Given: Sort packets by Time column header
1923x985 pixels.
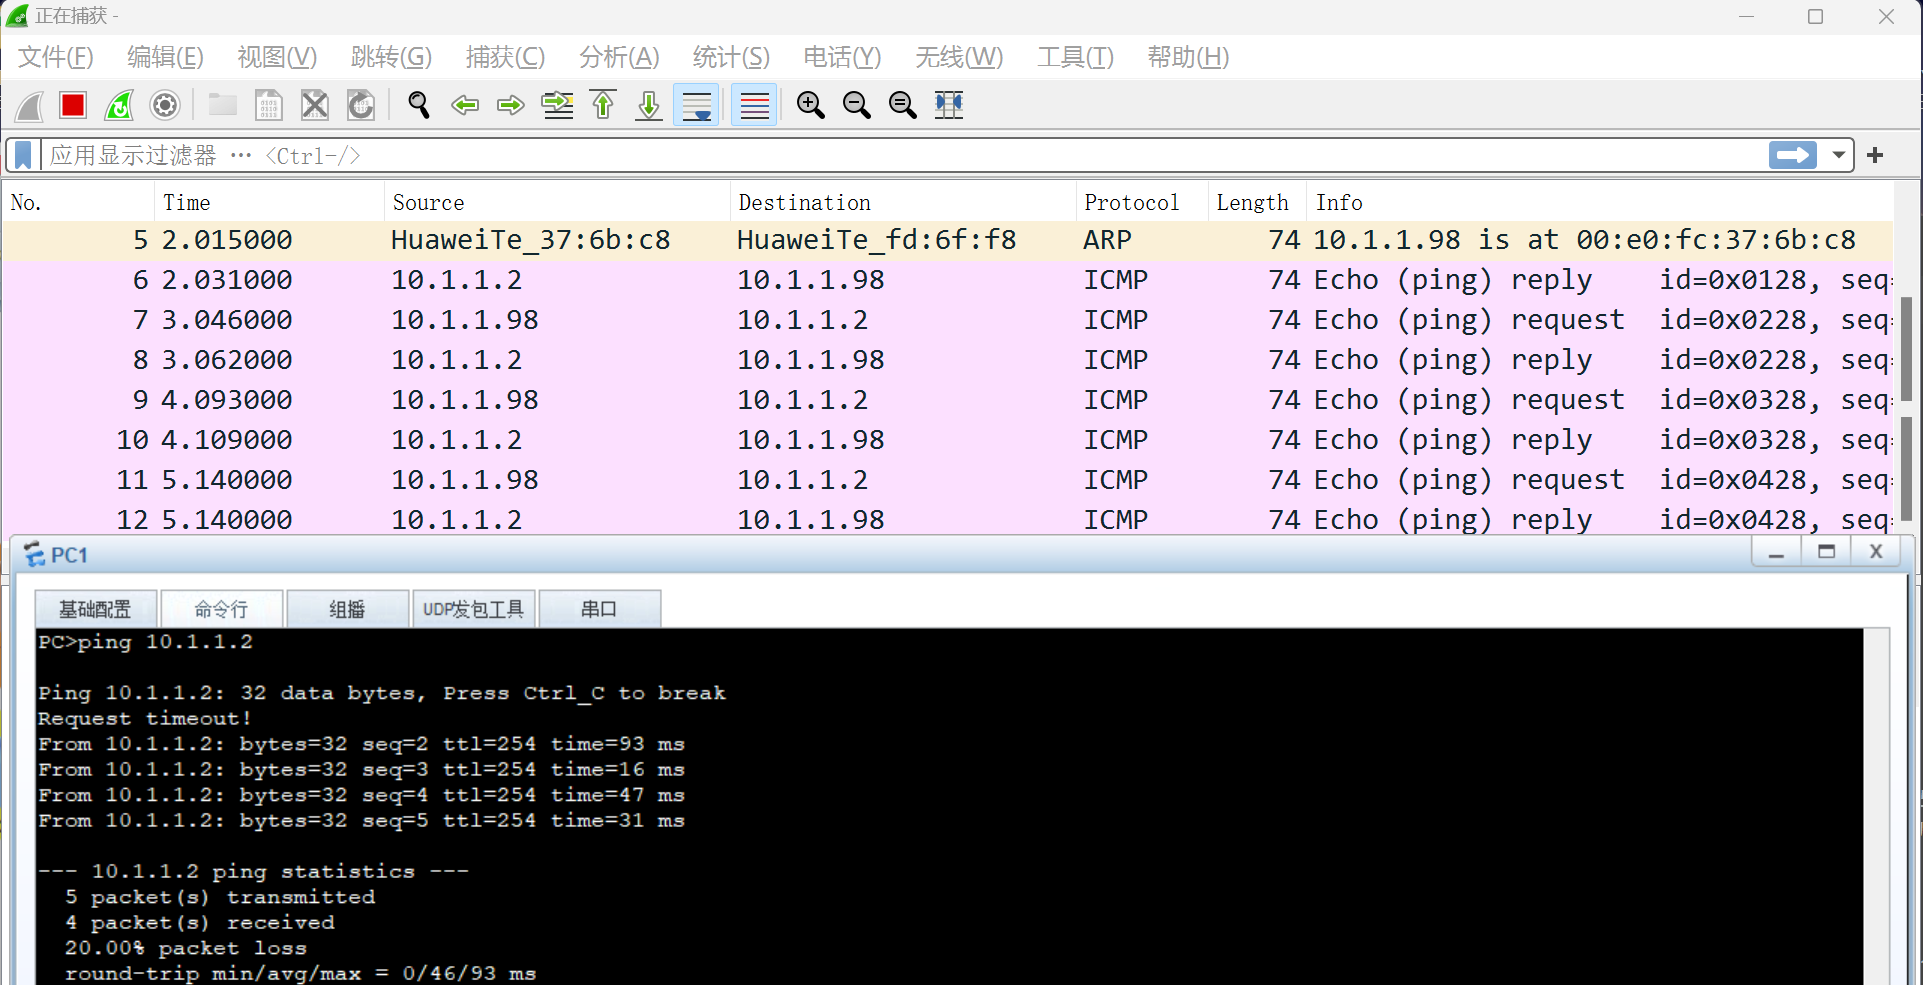Looking at the screenshot, I should [269, 202].
